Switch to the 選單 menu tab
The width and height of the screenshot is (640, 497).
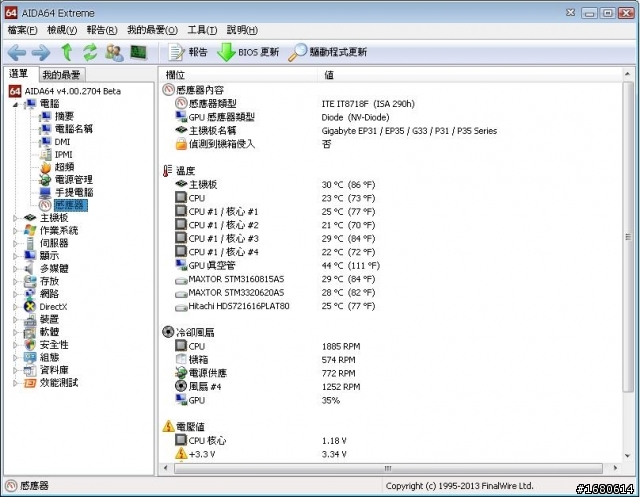click(x=19, y=73)
